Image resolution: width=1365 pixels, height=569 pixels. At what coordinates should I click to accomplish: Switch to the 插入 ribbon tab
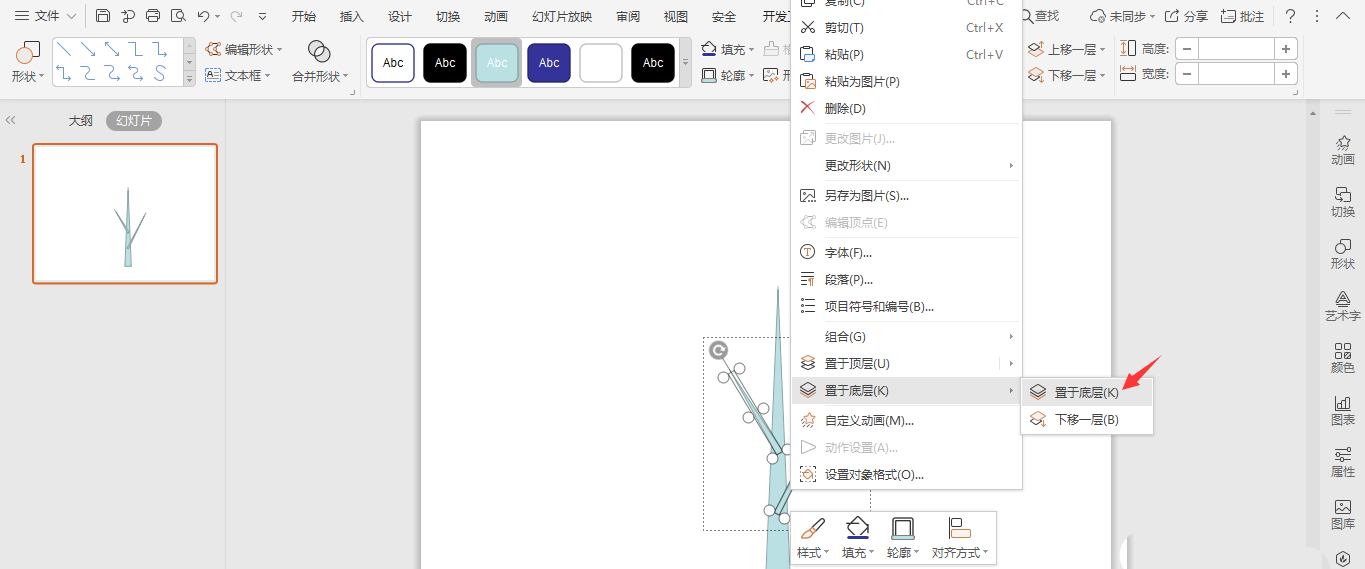click(x=352, y=17)
